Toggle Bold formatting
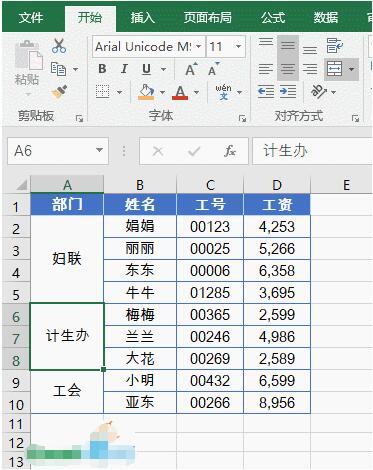This screenshot has width=373, height=470. pos(102,69)
